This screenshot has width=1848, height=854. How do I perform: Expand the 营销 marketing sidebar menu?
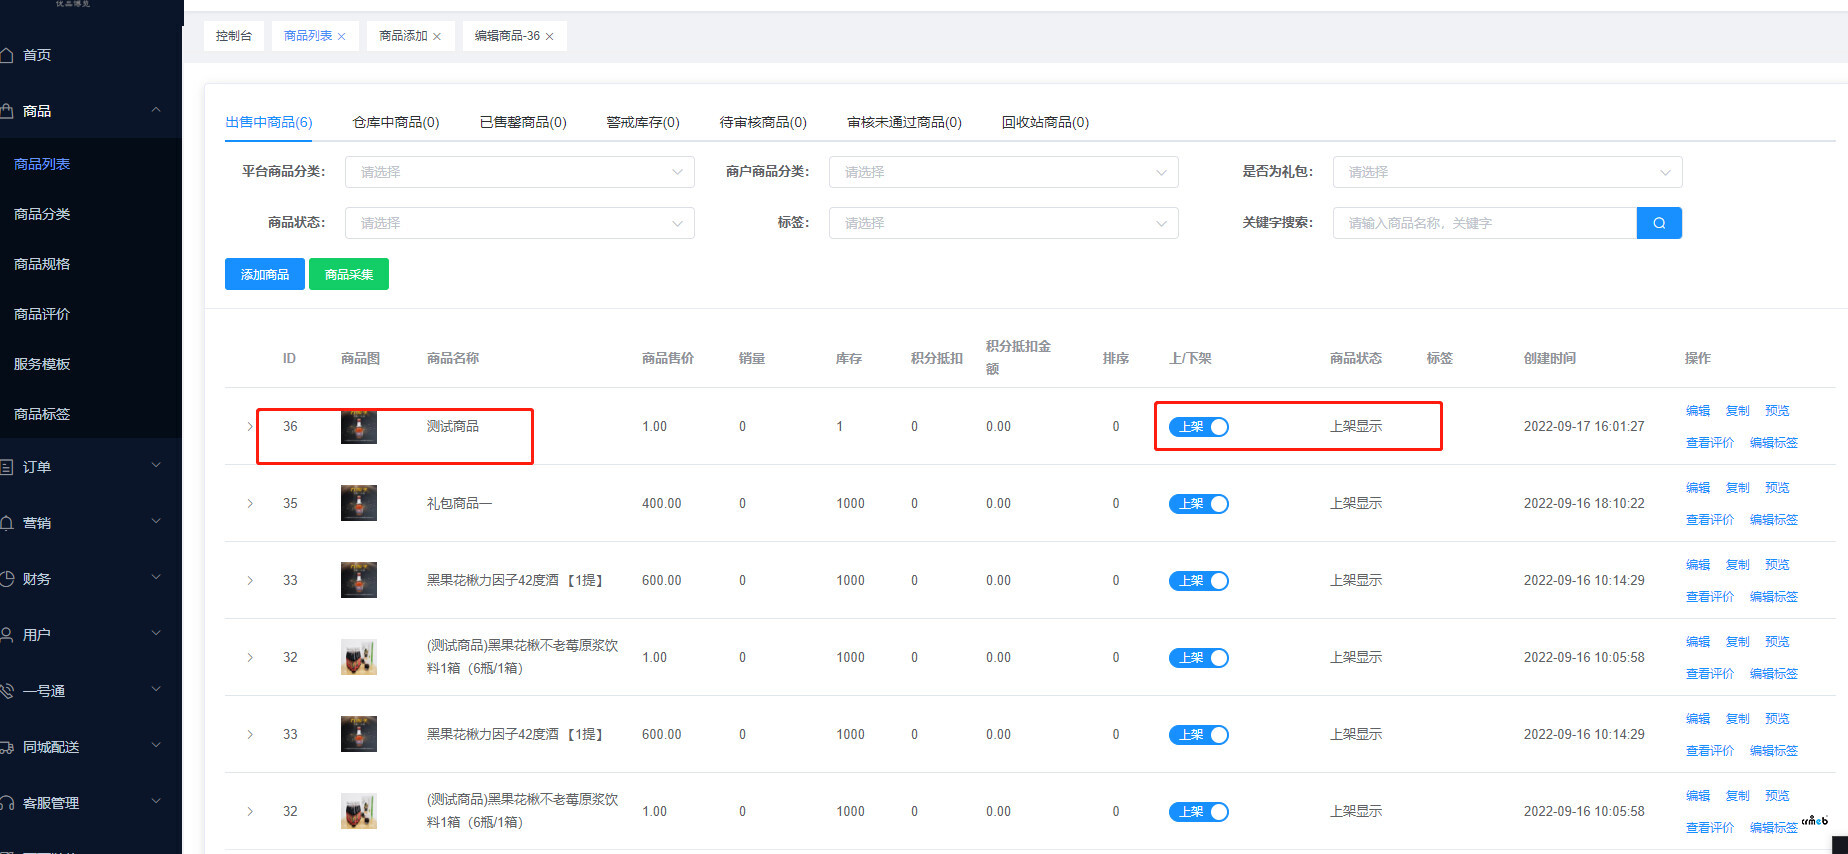(80, 523)
